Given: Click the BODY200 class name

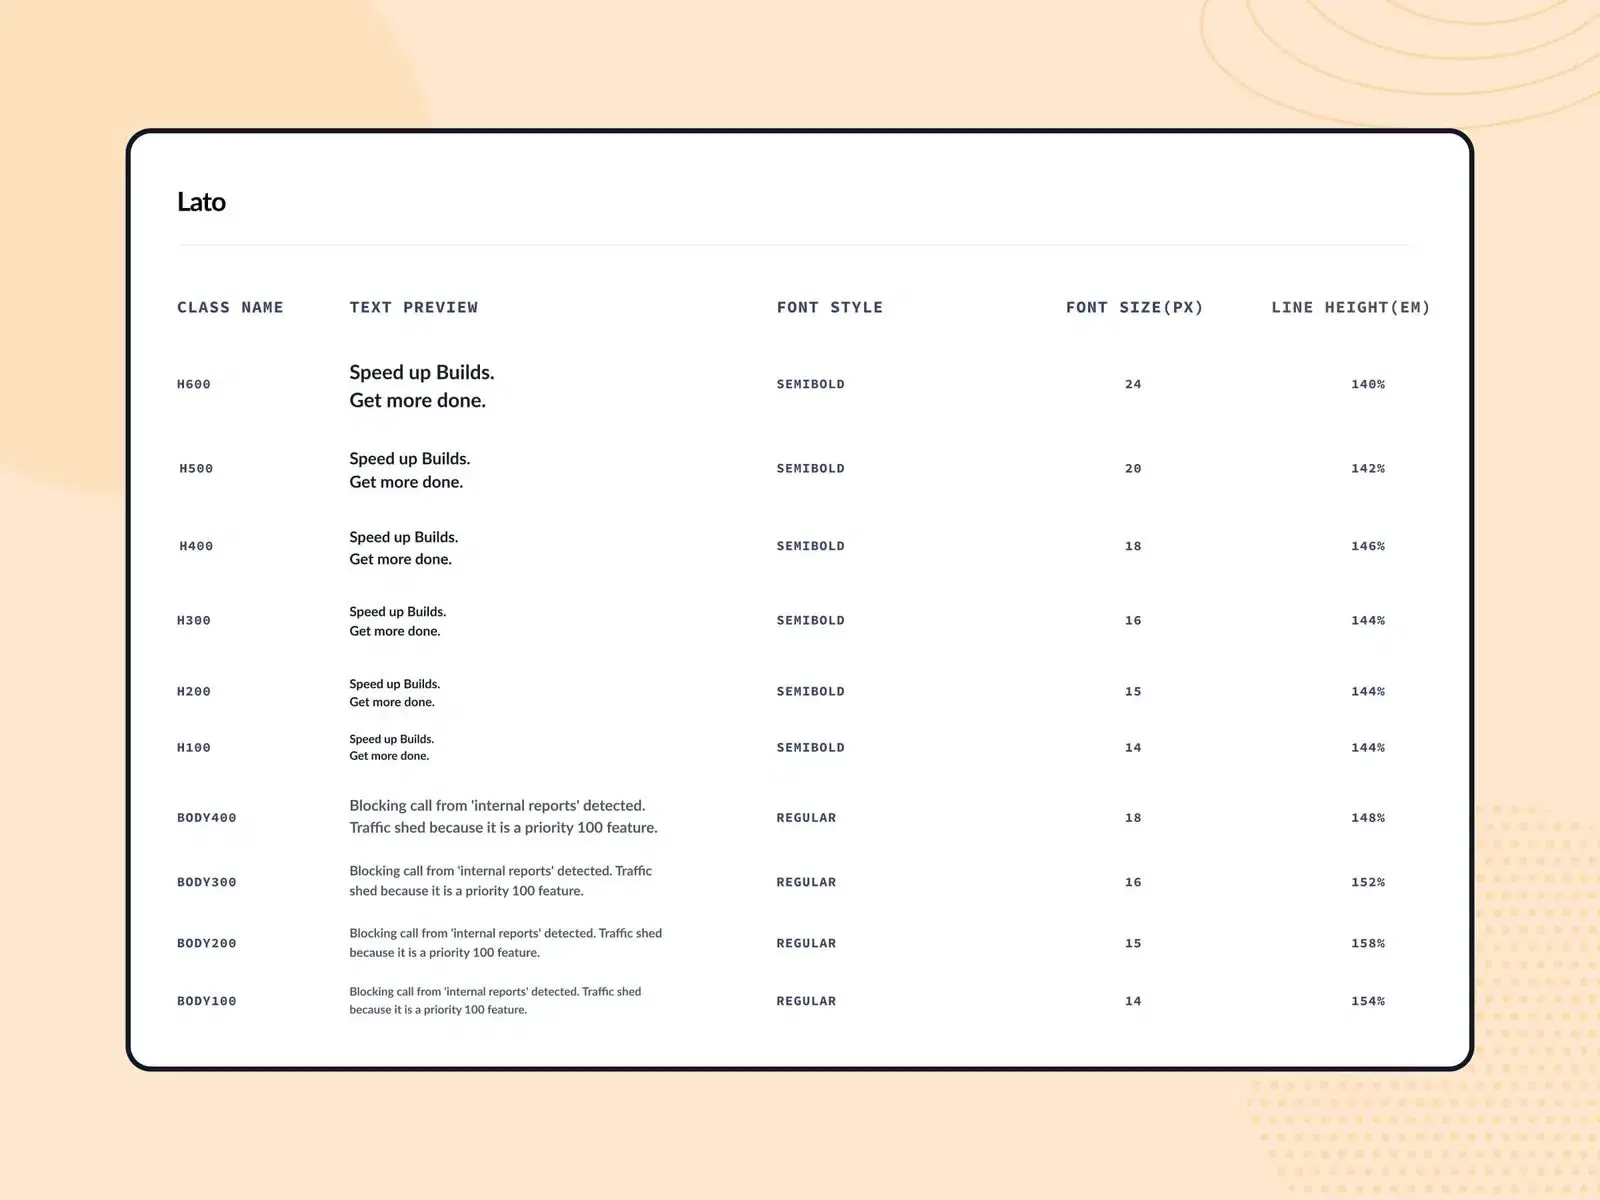Looking at the screenshot, I should click(x=207, y=943).
